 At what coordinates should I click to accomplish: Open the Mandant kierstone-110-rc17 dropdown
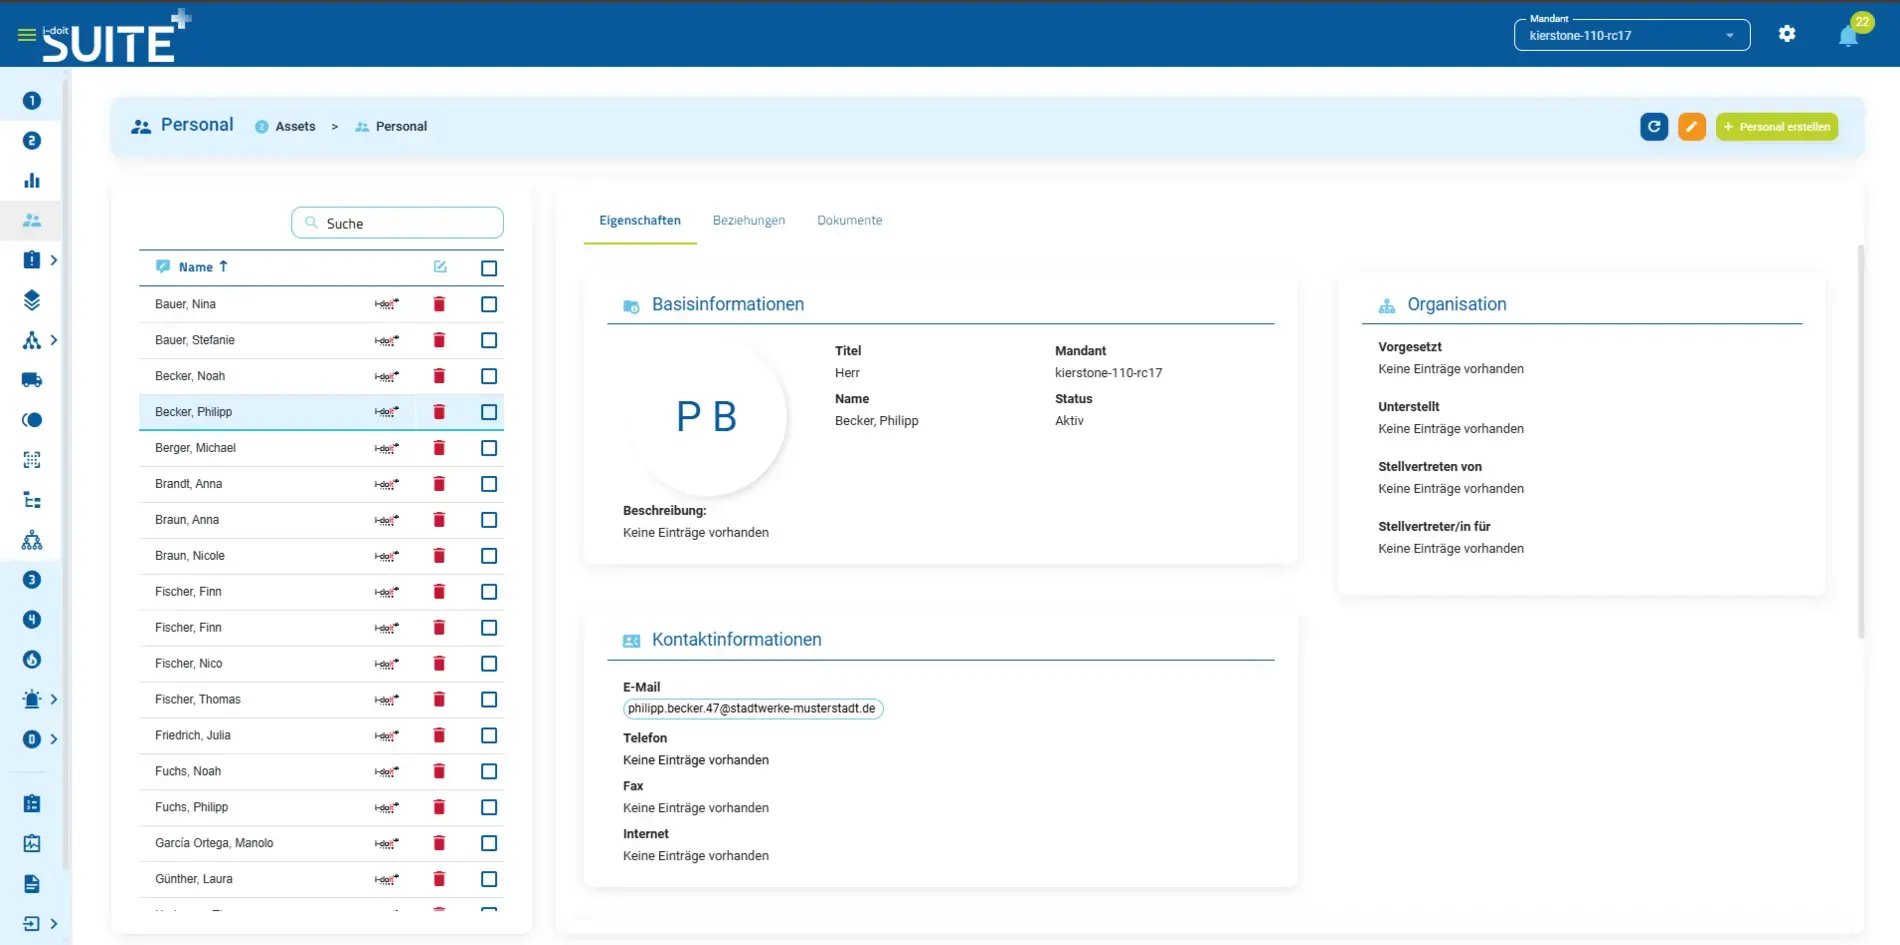tap(1632, 35)
